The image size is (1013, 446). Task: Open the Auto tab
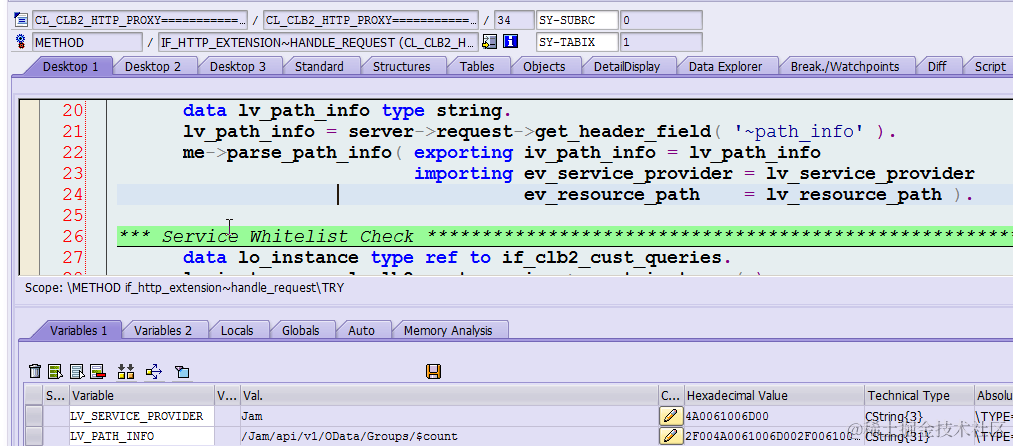coord(361,330)
